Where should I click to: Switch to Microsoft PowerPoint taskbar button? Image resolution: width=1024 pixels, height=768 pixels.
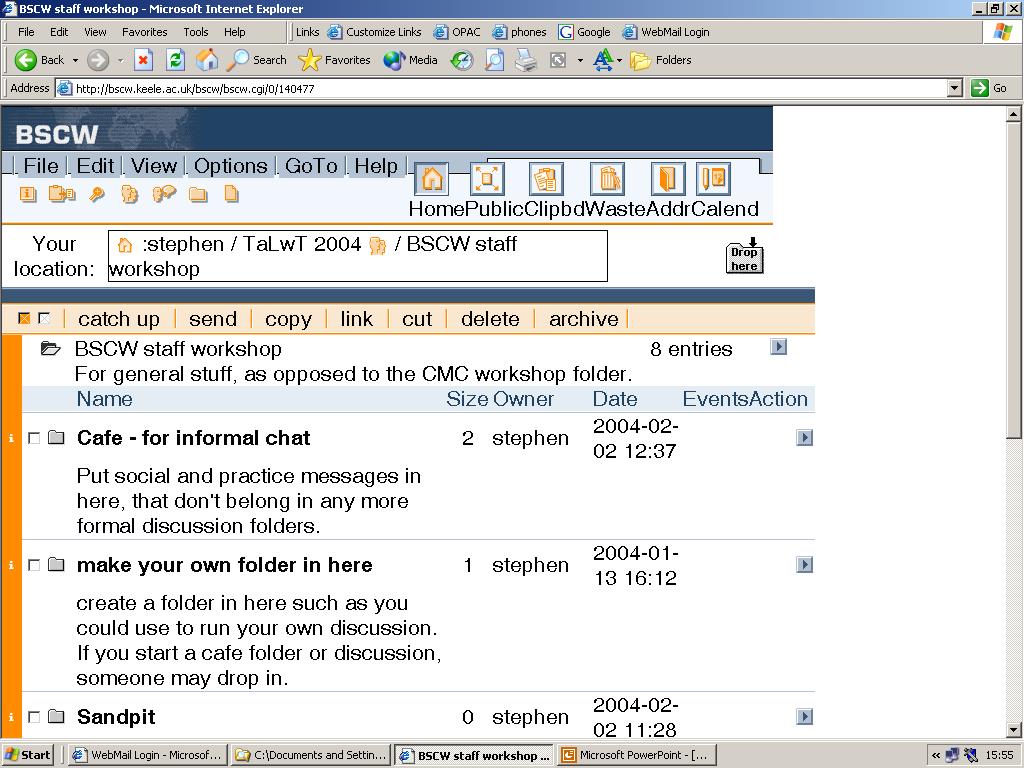(x=637, y=755)
